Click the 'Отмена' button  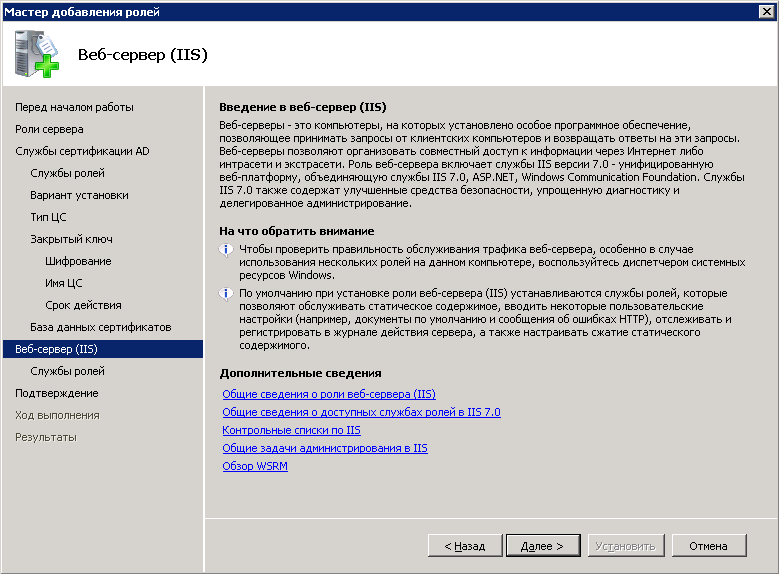708,546
